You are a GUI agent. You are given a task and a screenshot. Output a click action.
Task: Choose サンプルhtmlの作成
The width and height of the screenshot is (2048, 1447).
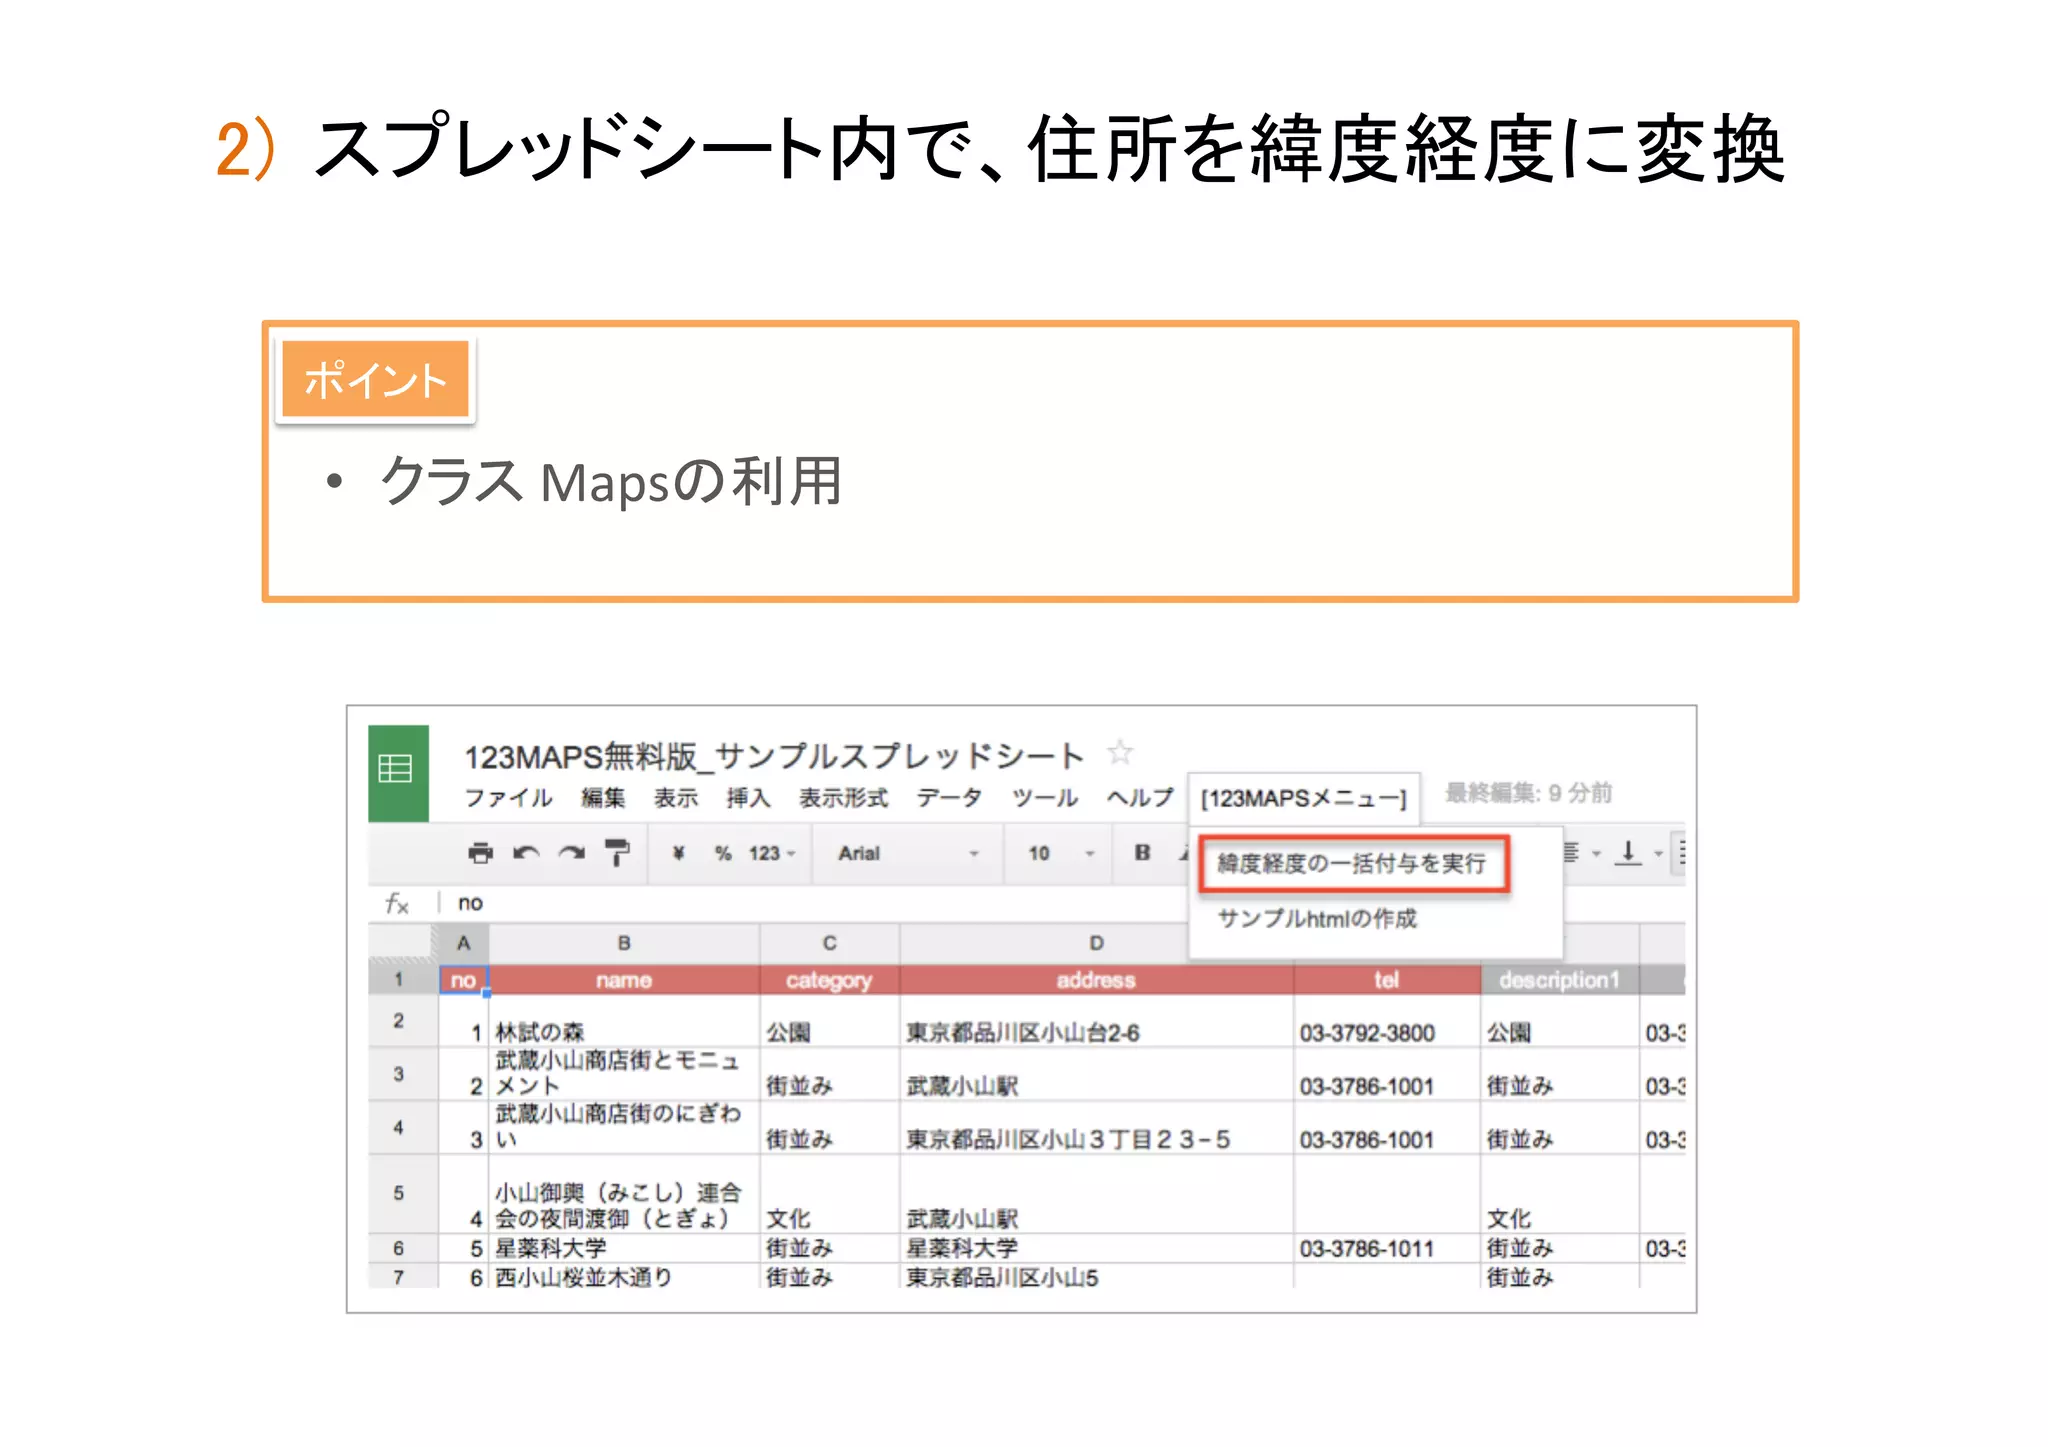tap(1317, 918)
